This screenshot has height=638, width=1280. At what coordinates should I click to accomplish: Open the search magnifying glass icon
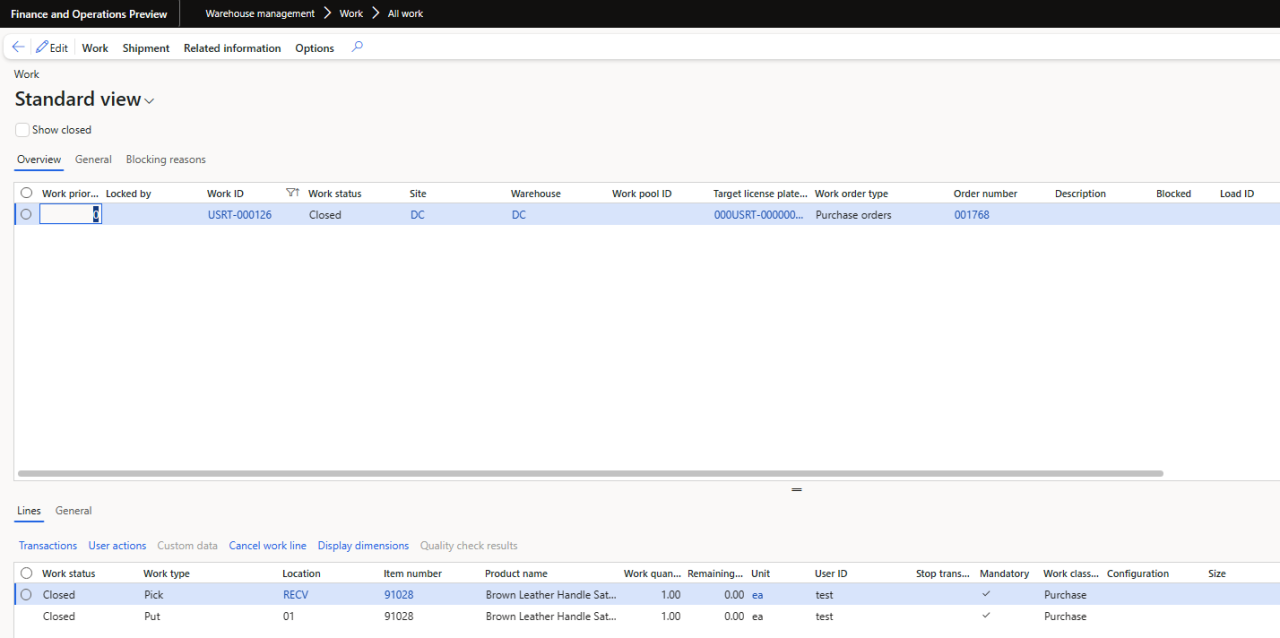click(357, 47)
